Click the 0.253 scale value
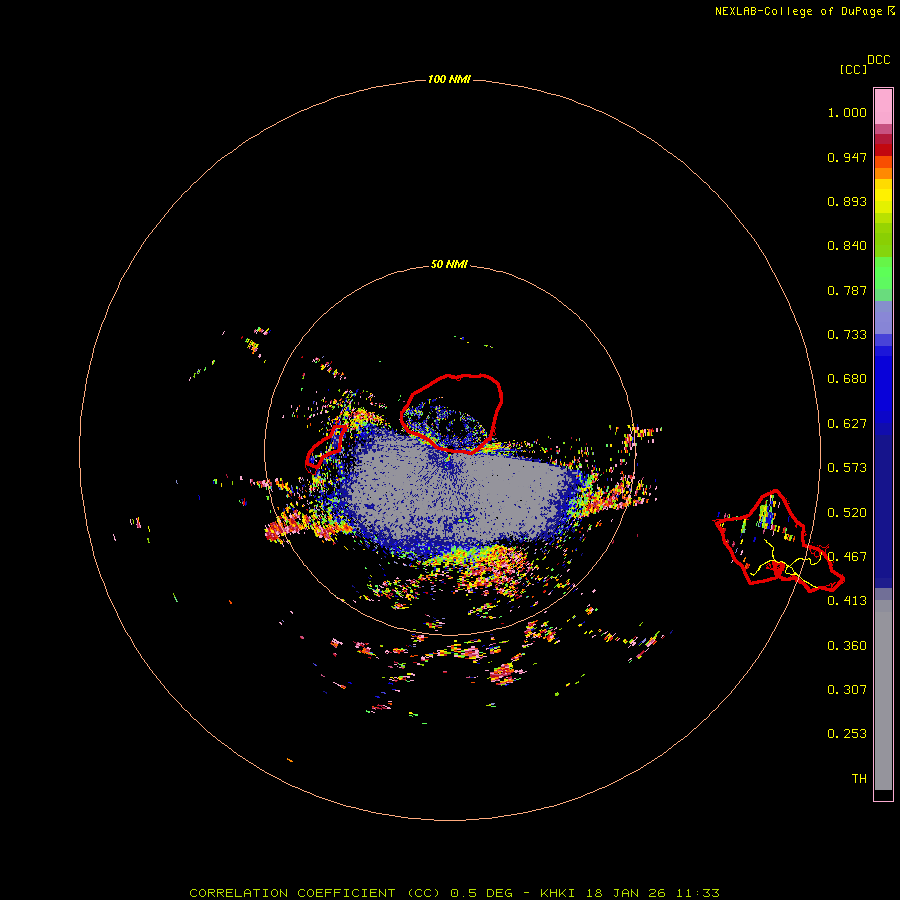This screenshot has width=900, height=900. 847,734
